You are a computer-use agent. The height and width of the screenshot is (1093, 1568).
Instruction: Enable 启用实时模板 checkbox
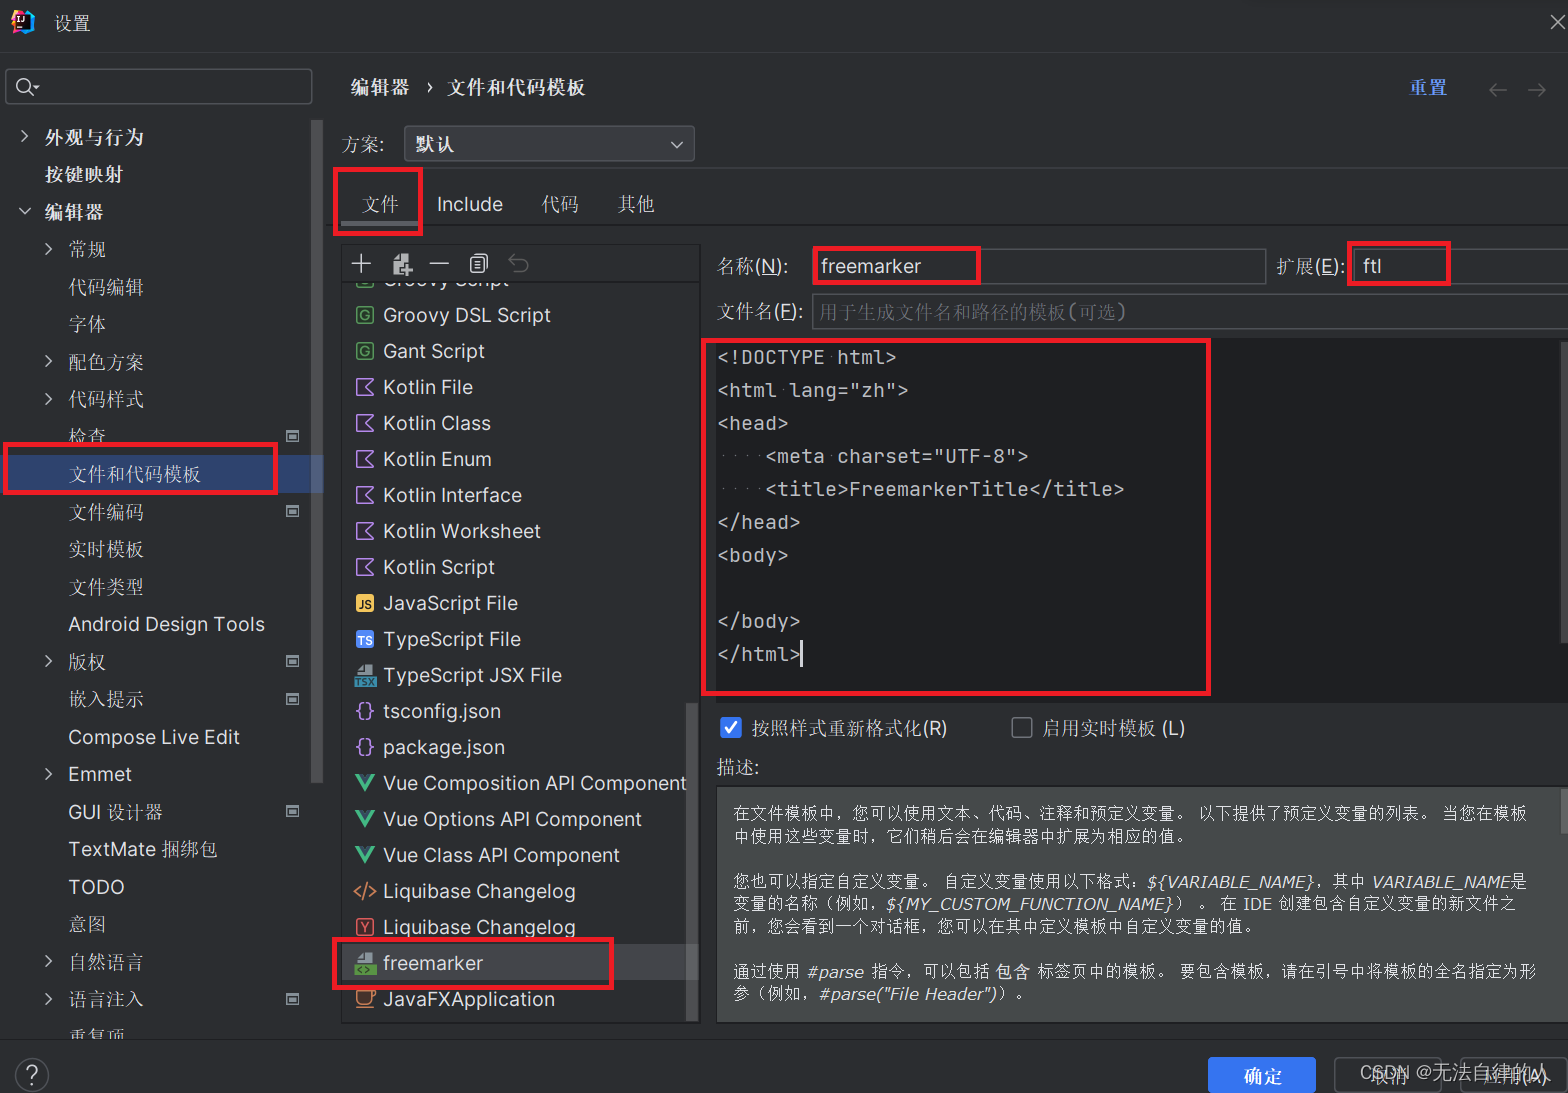(1022, 728)
